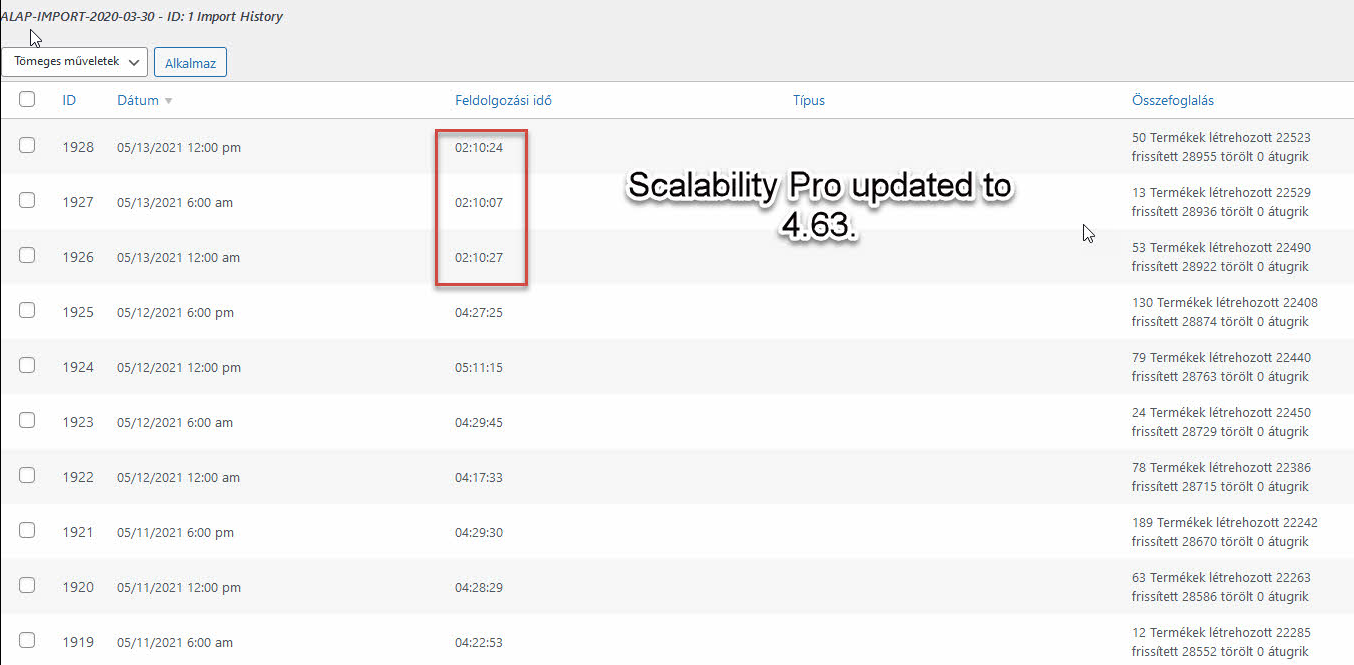This screenshot has height=665, width=1354.
Task: Sort records by the ID column
Action: pyautogui.click(x=69, y=100)
